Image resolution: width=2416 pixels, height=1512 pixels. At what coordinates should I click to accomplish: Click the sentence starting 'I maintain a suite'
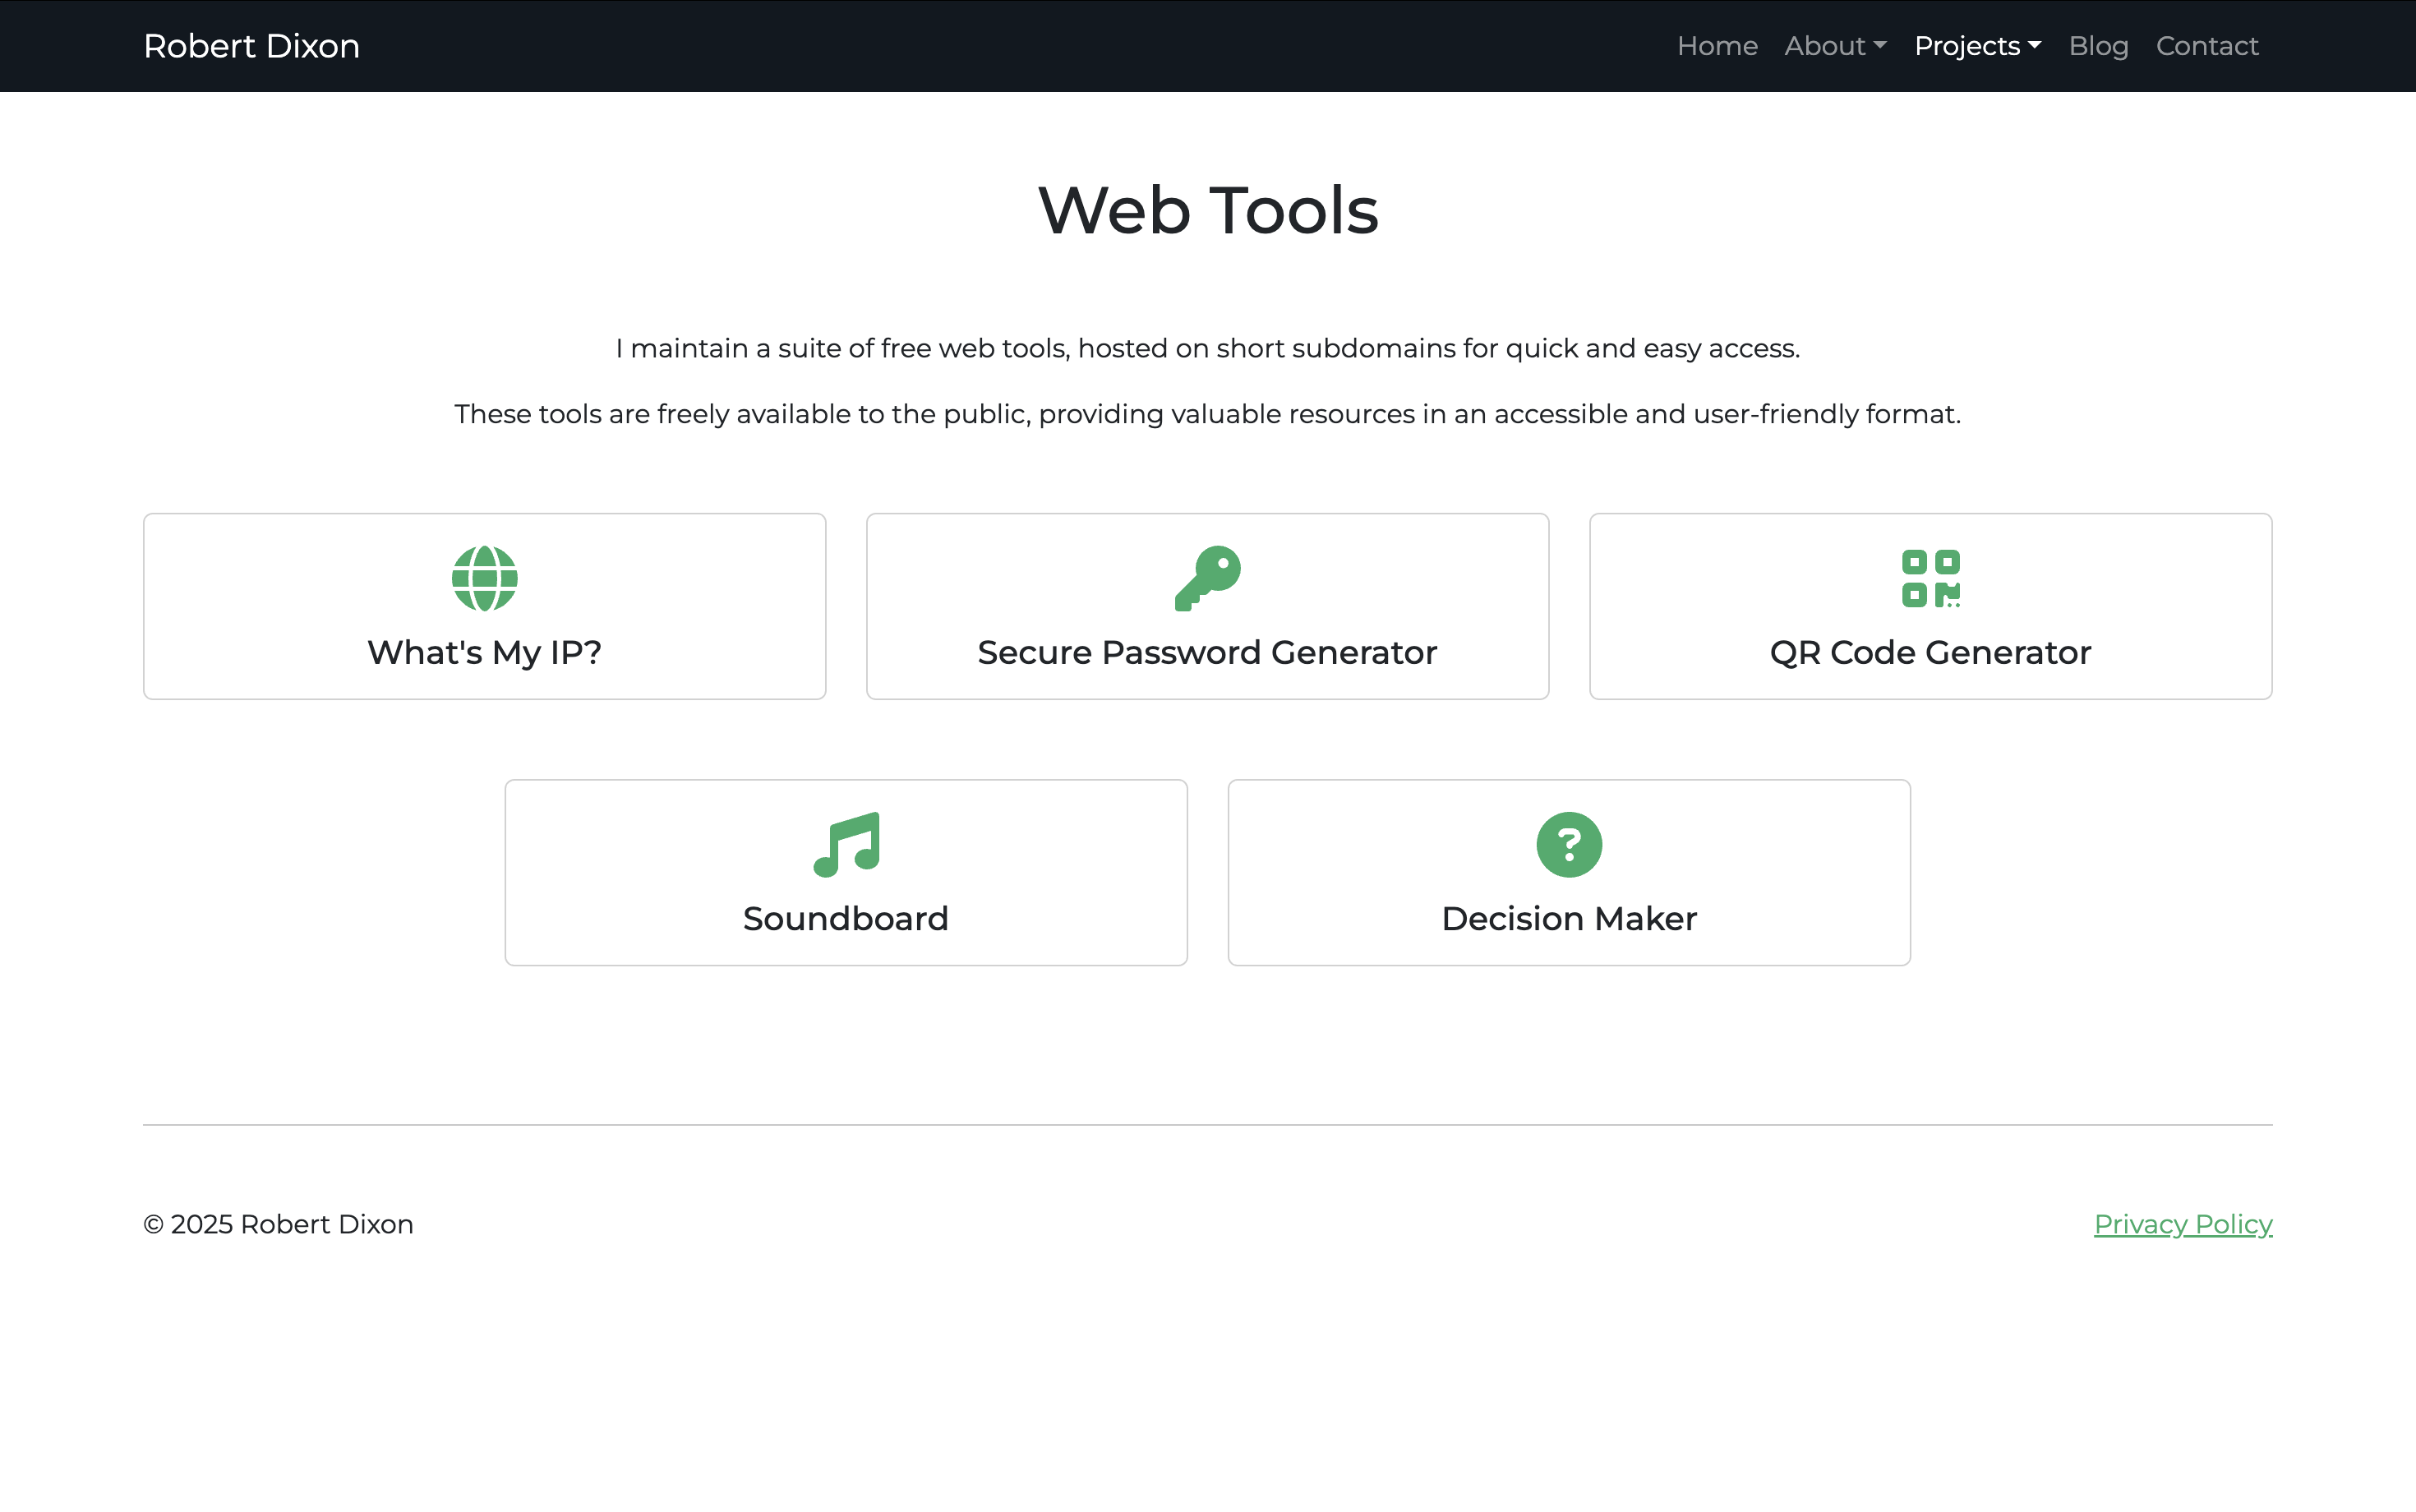[1208, 348]
